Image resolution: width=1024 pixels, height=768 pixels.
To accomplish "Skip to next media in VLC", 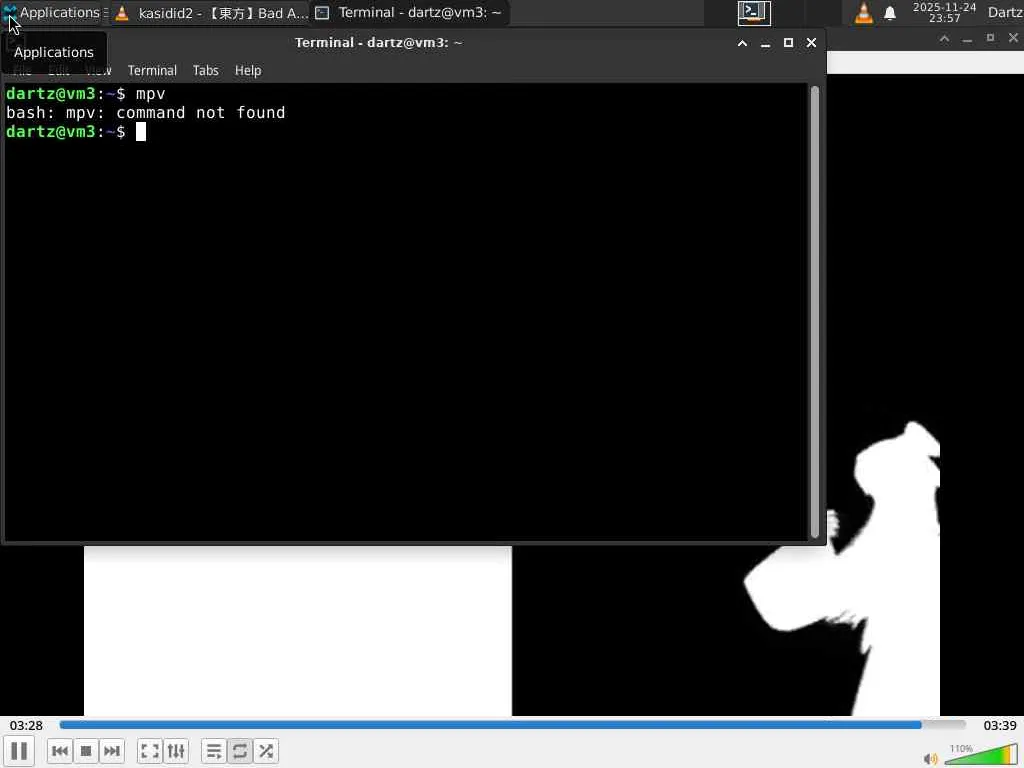I will tap(112, 751).
